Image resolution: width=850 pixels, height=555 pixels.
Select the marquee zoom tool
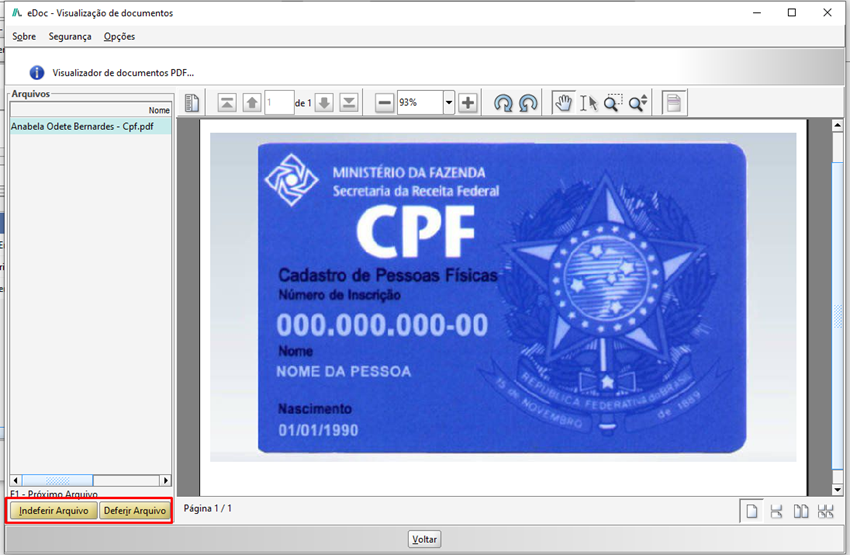[613, 102]
